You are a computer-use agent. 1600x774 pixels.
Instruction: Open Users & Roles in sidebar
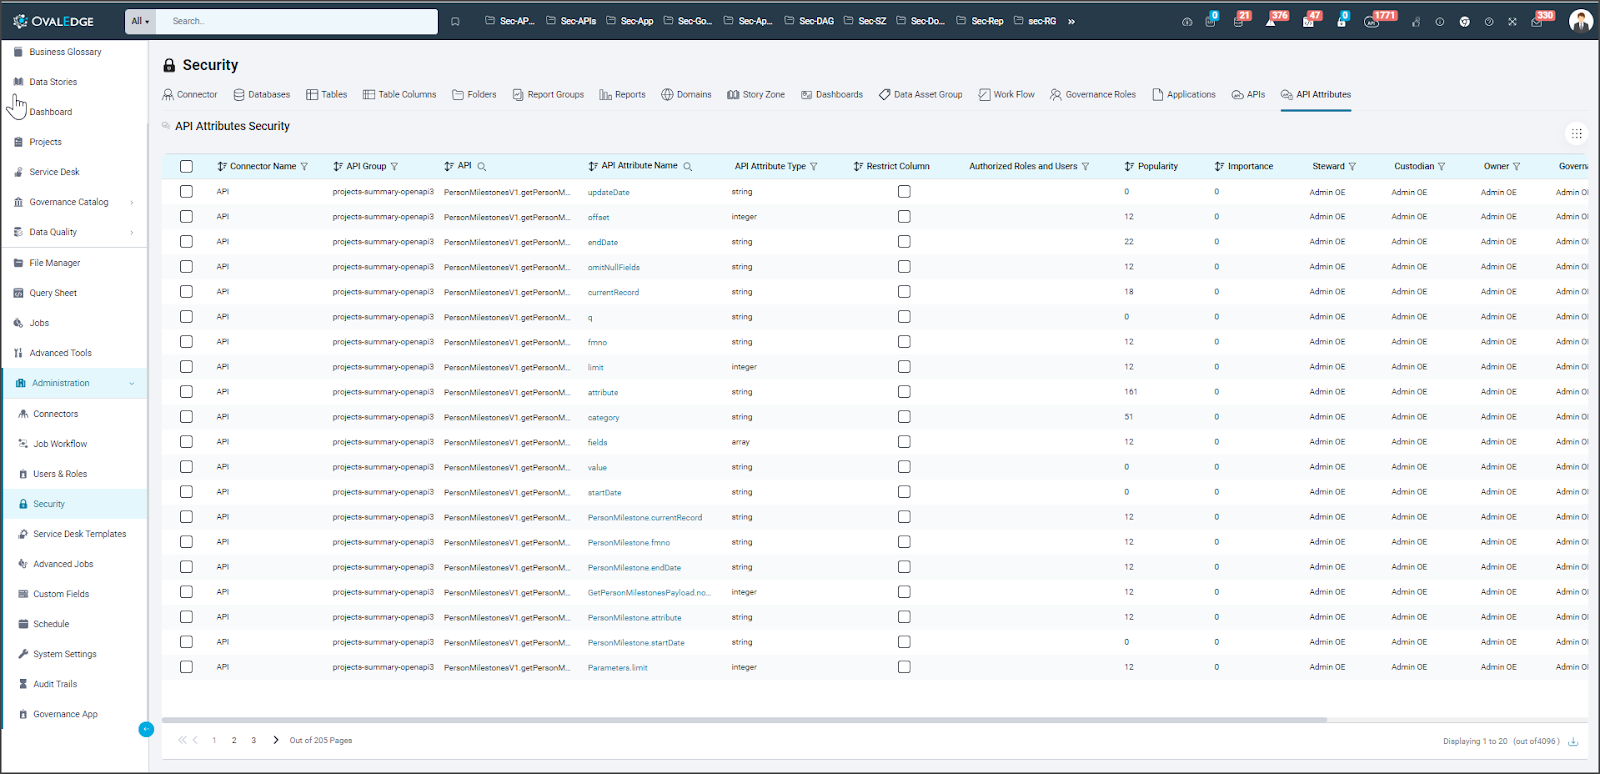(x=60, y=474)
